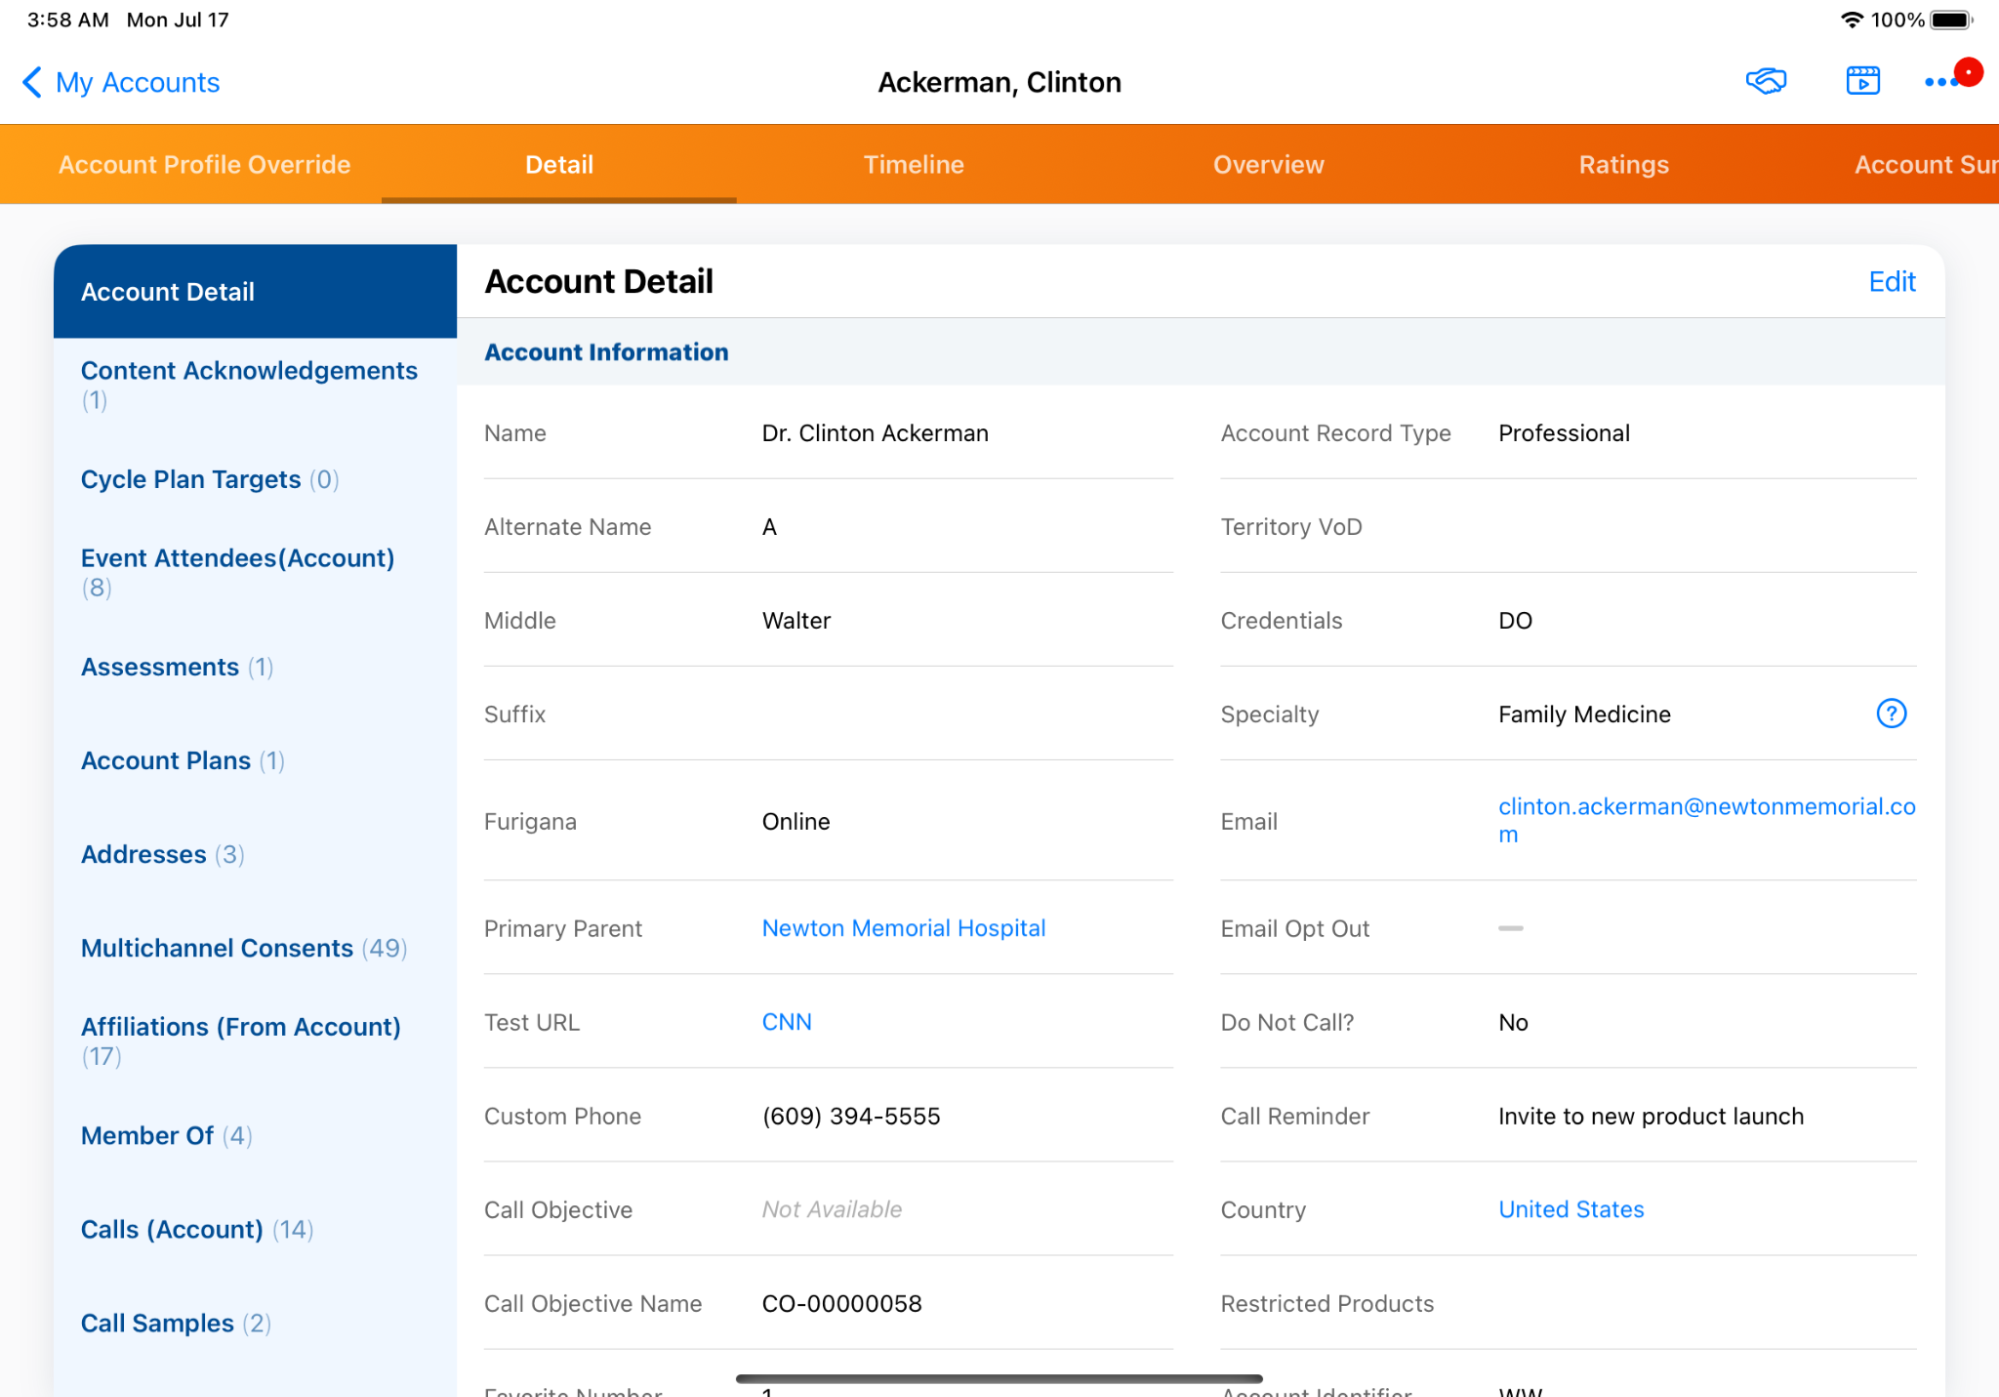This screenshot has width=1999, height=1397.
Task: Tap the handshake record-a-call icon
Action: click(x=1766, y=81)
